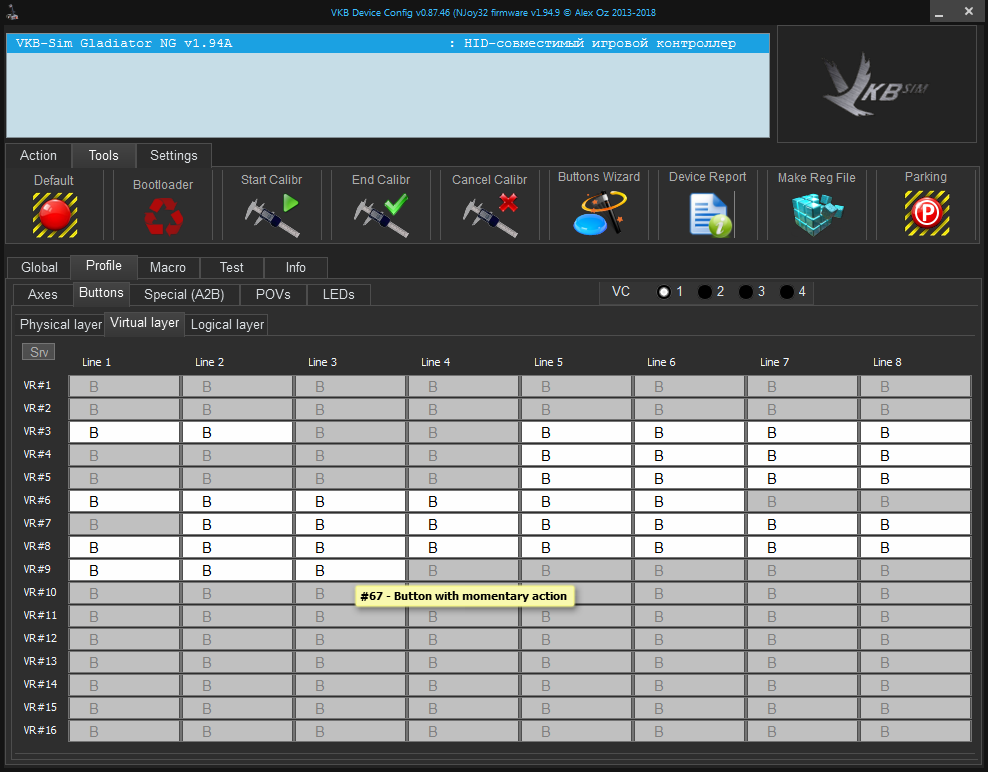This screenshot has height=772, width=988.
Task: Click VR#1 Line 1 disabled cell
Action: click(124, 386)
